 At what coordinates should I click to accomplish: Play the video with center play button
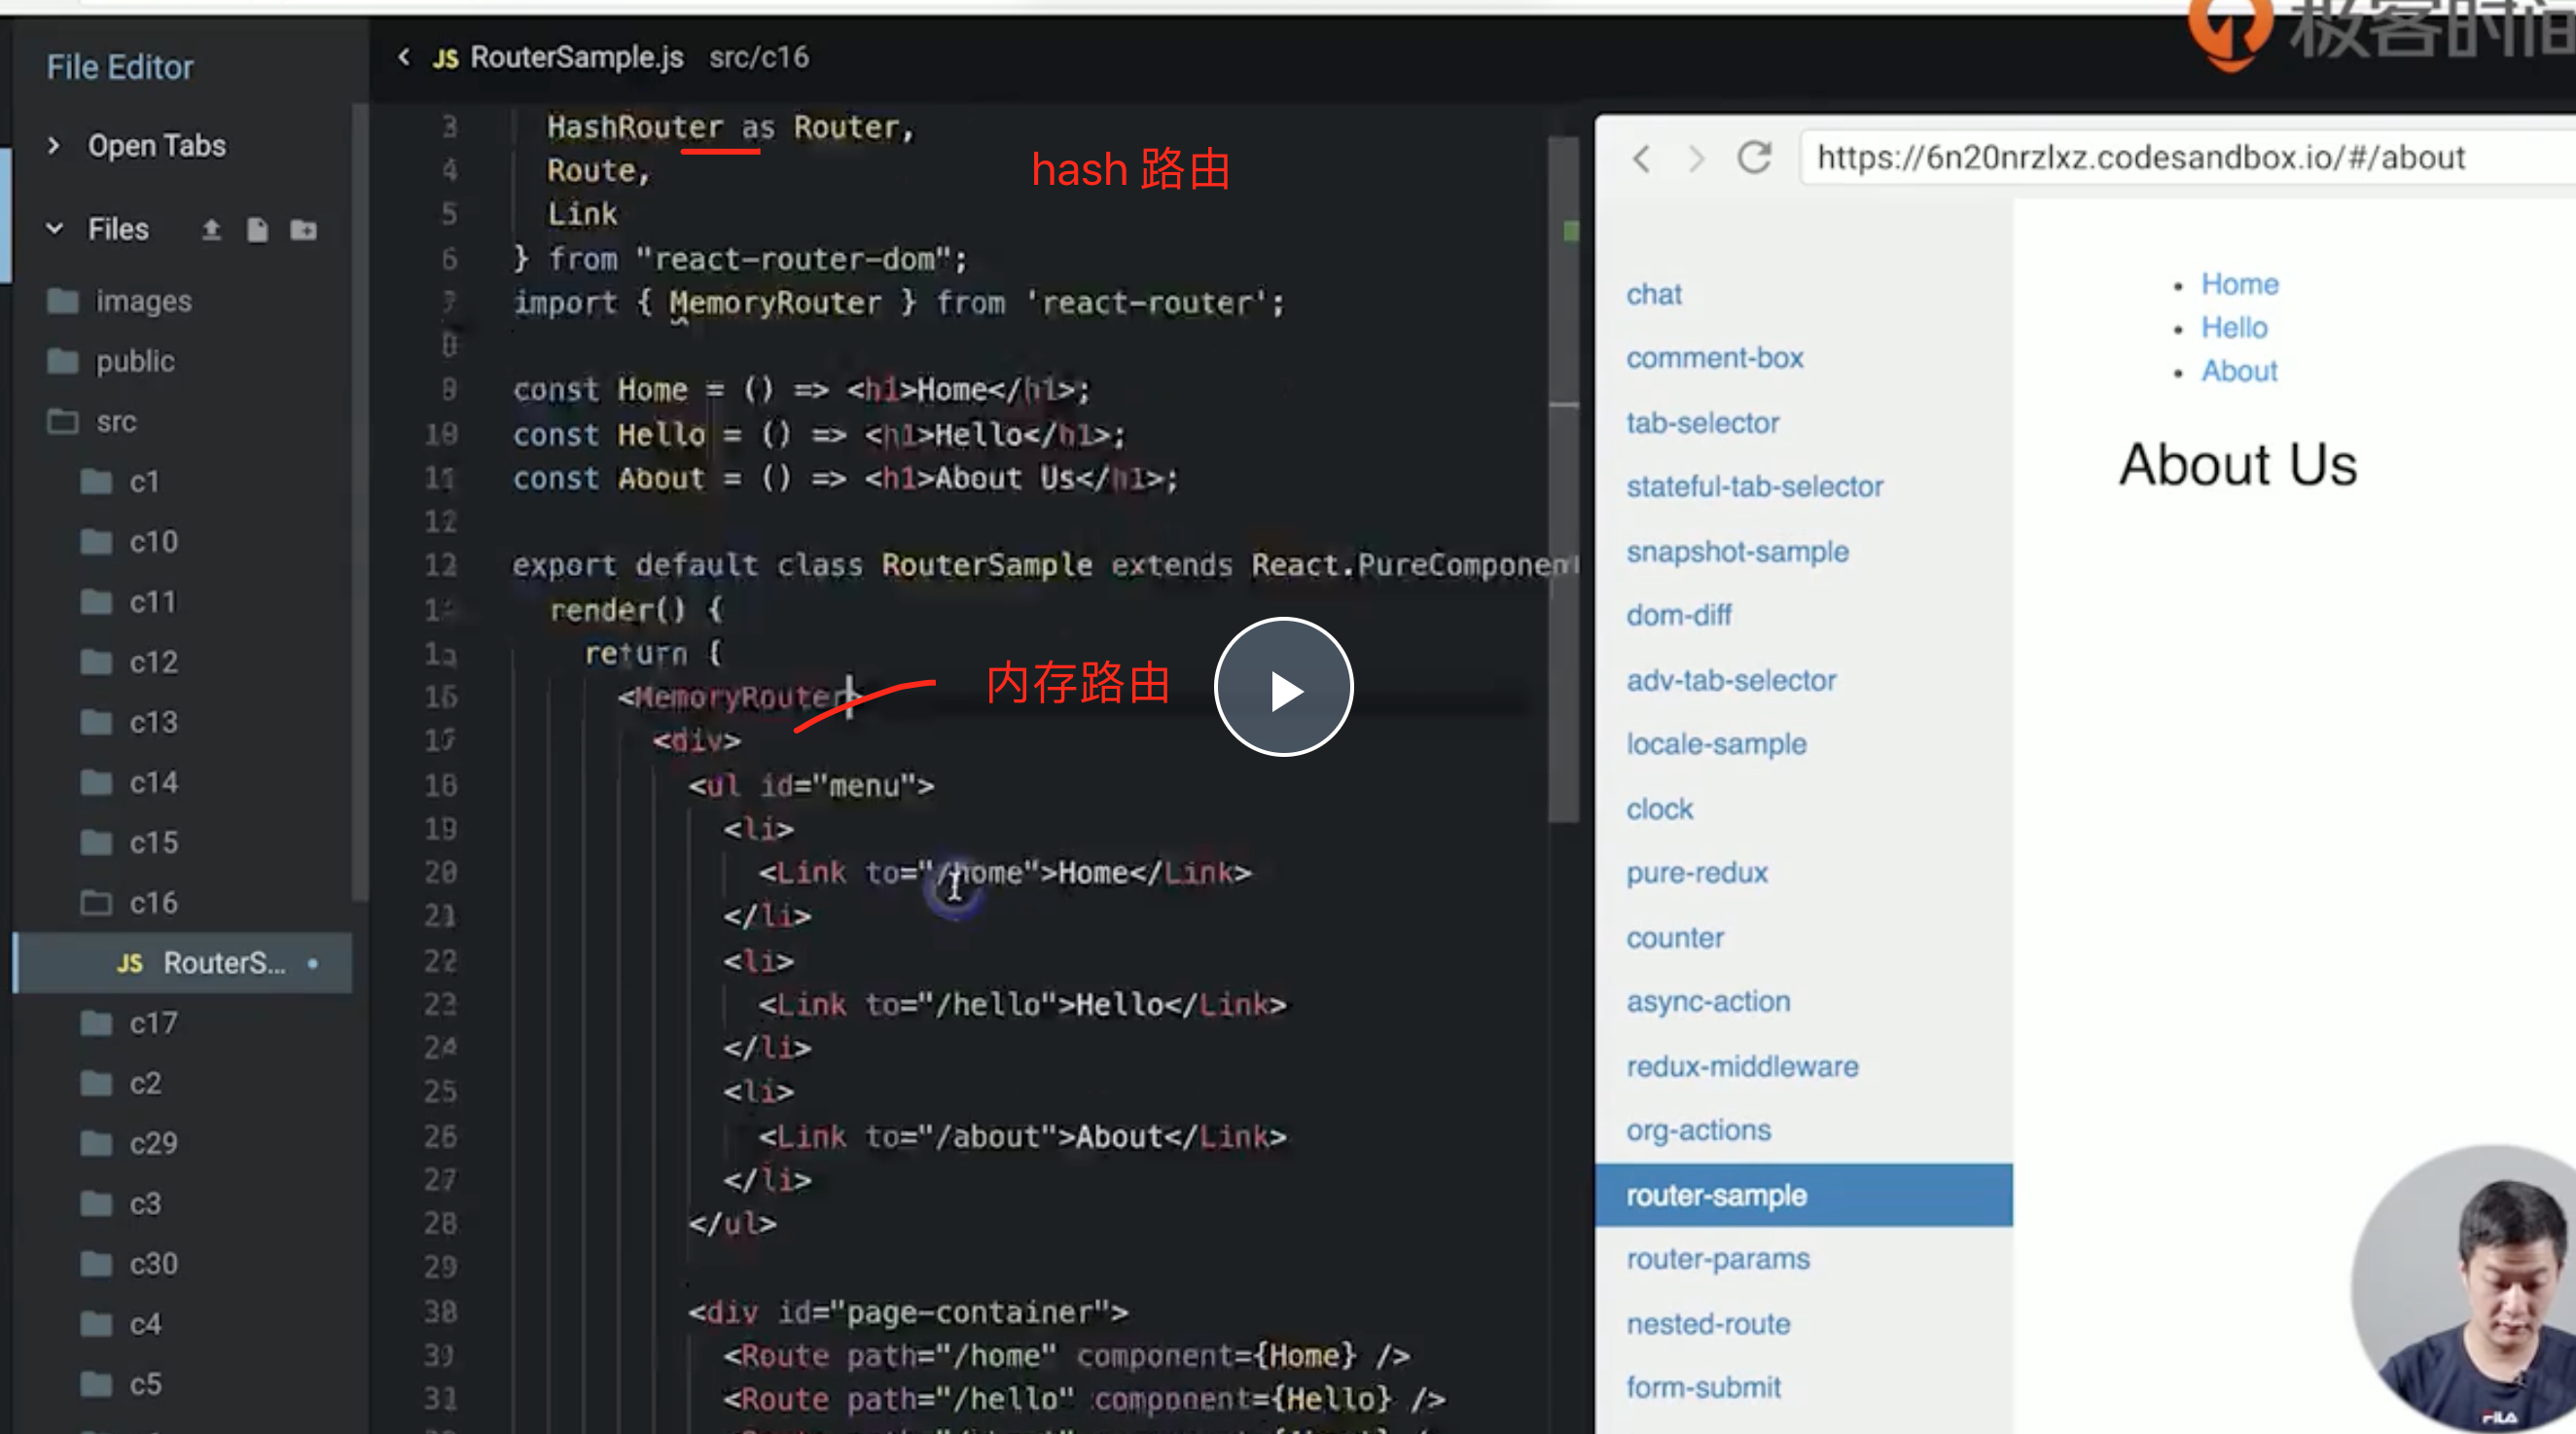click(1283, 688)
